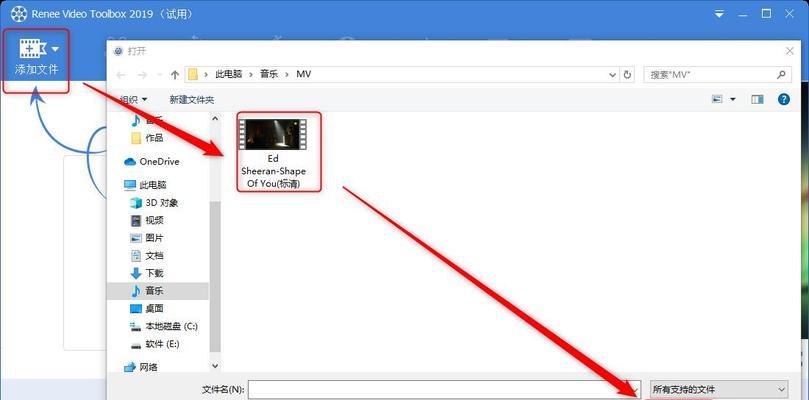Open the view options dropdown arrow

tap(733, 99)
